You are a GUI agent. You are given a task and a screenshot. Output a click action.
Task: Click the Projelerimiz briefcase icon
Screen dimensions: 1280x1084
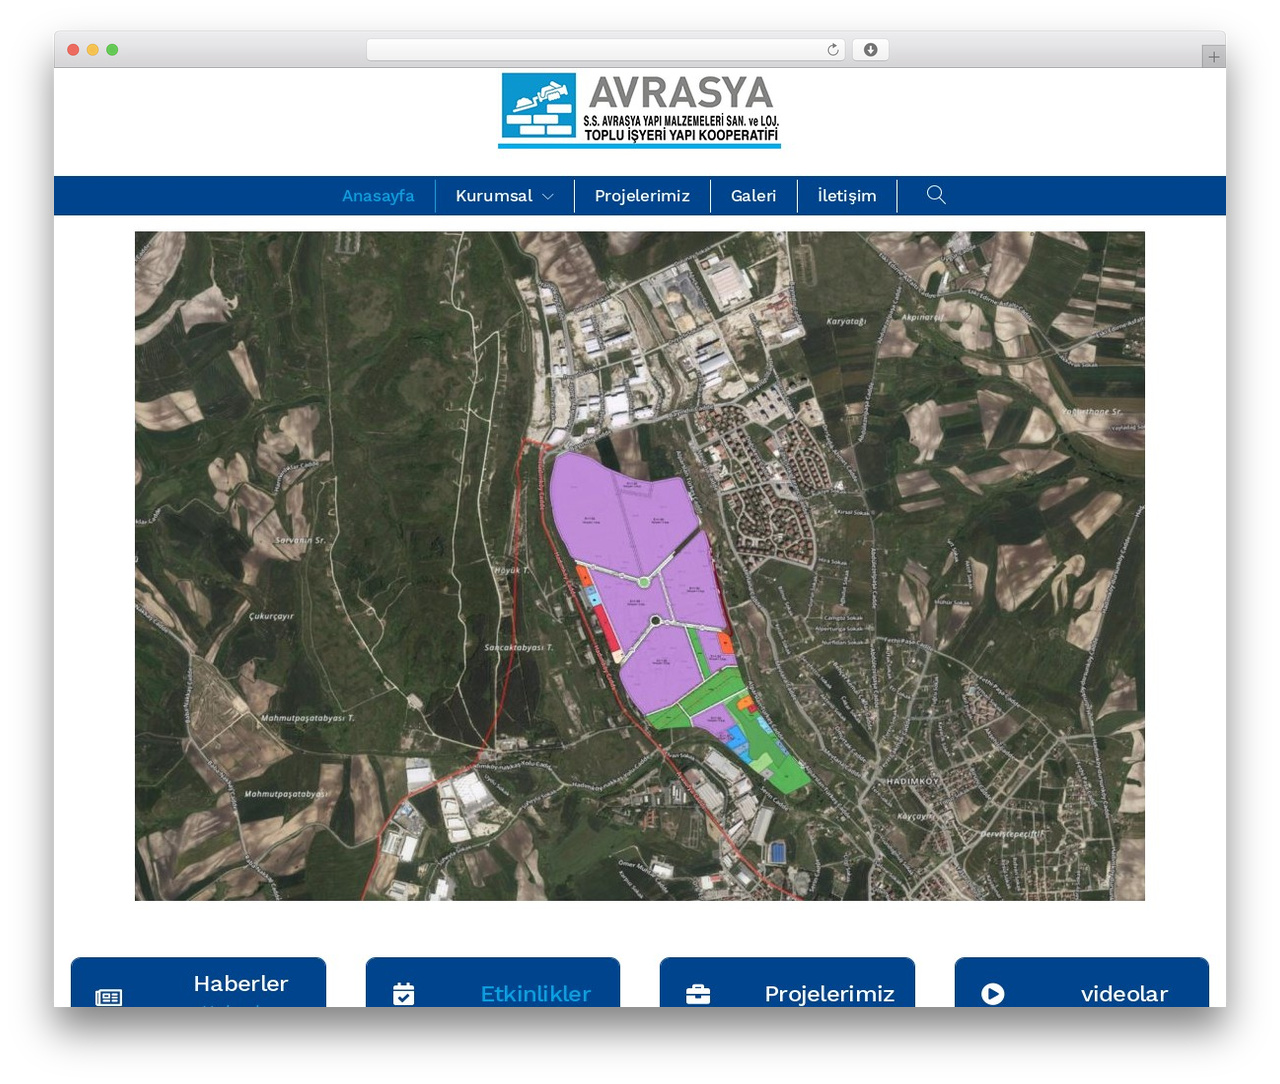(x=698, y=994)
